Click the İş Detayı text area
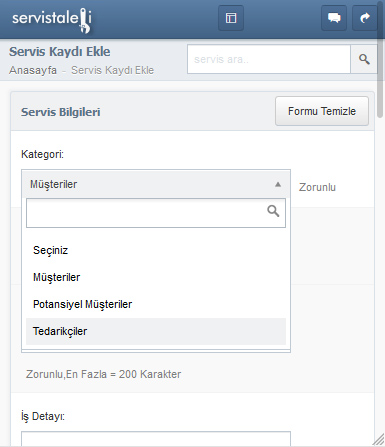 point(156,439)
